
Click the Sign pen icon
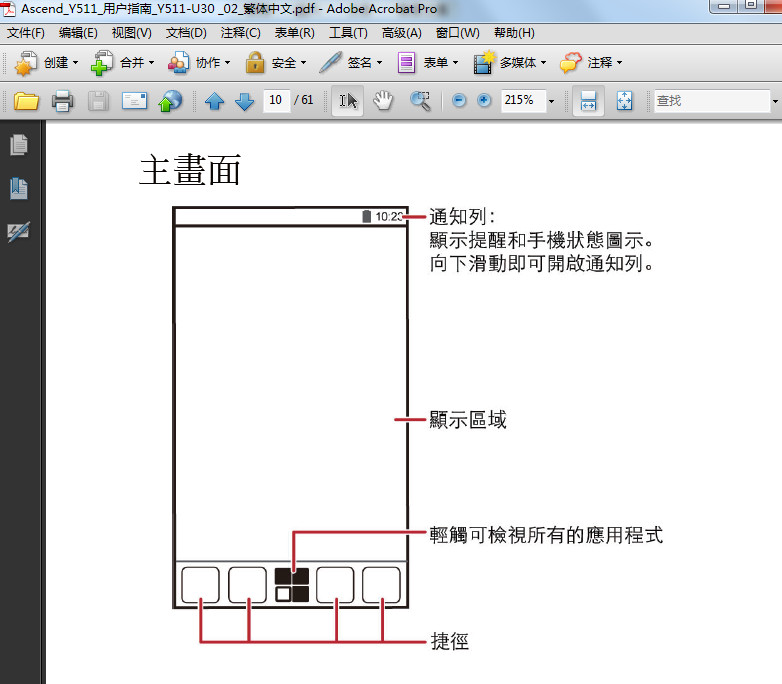coord(330,63)
